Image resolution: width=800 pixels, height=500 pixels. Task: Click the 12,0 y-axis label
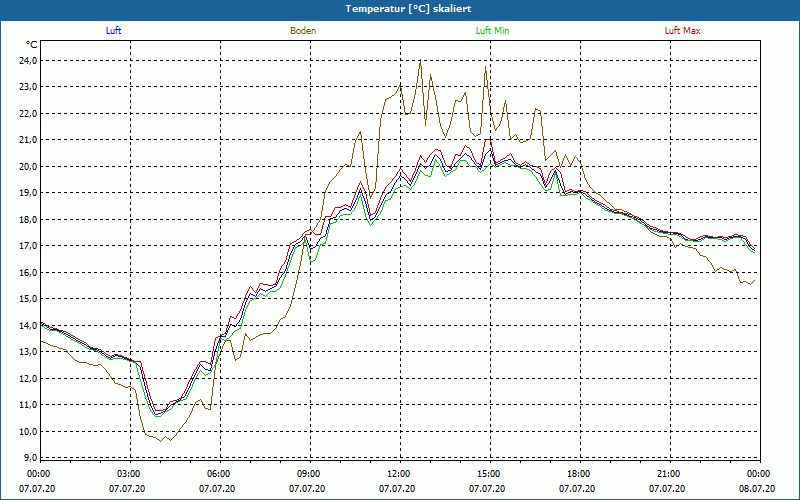click(x=29, y=378)
